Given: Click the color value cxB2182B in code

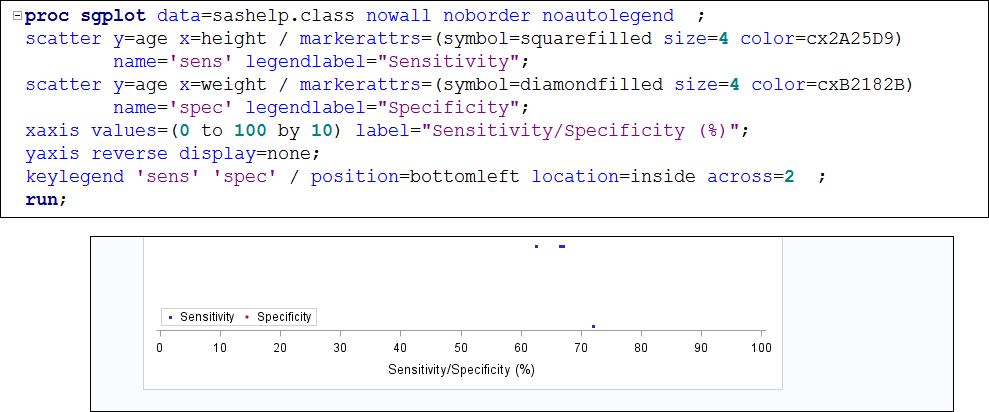Looking at the screenshot, I should click(x=865, y=85).
